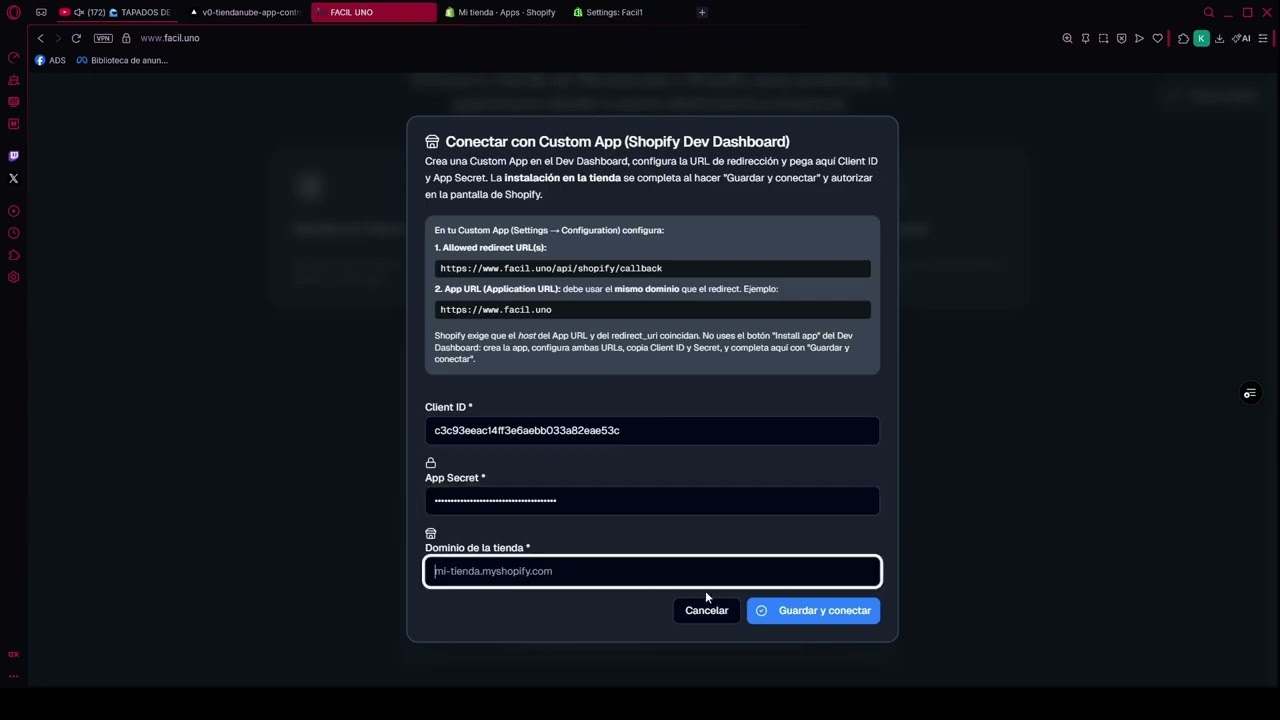Open the ADS Facebook bookmark
Viewport: 1280px width, 720px height.
[x=50, y=60]
